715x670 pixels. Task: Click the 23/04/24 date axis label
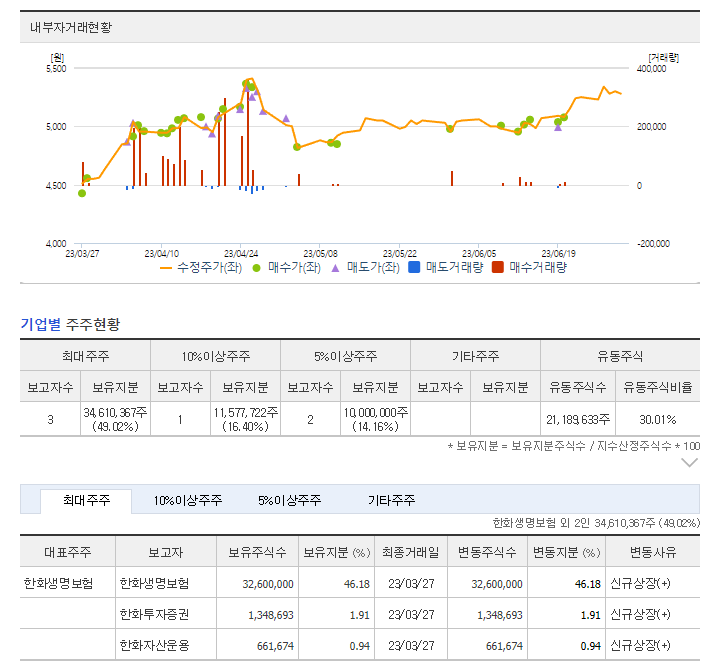tap(241, 254)
